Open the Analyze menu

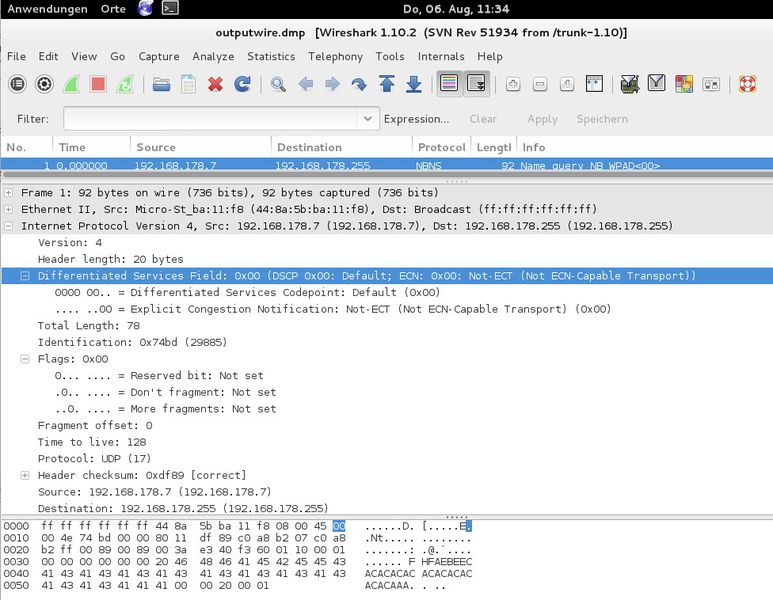pyautogui.click(x=213, y=56)
